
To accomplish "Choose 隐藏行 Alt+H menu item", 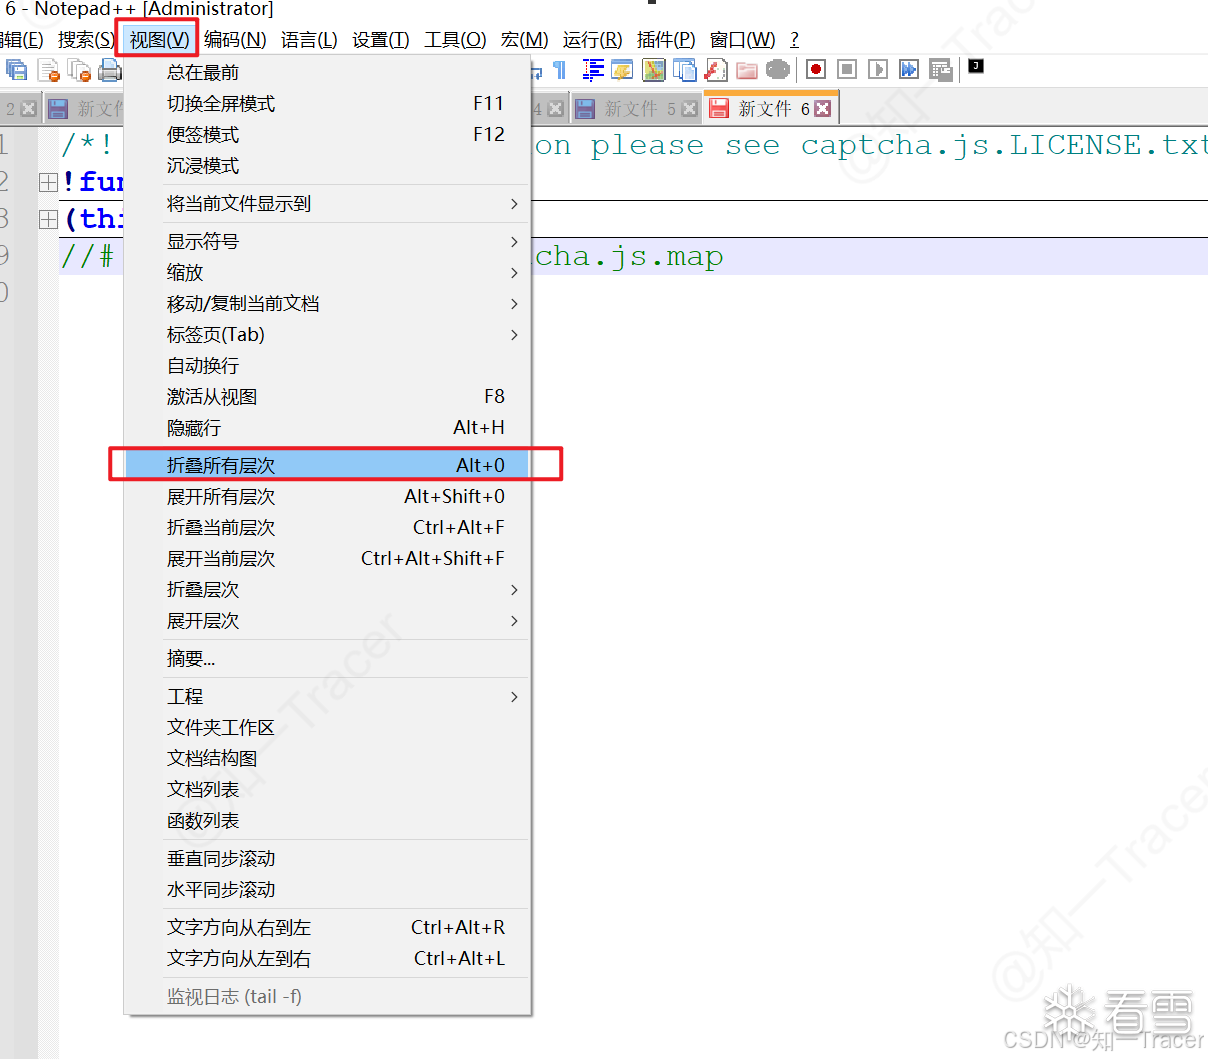I will (x=327, y=428).
